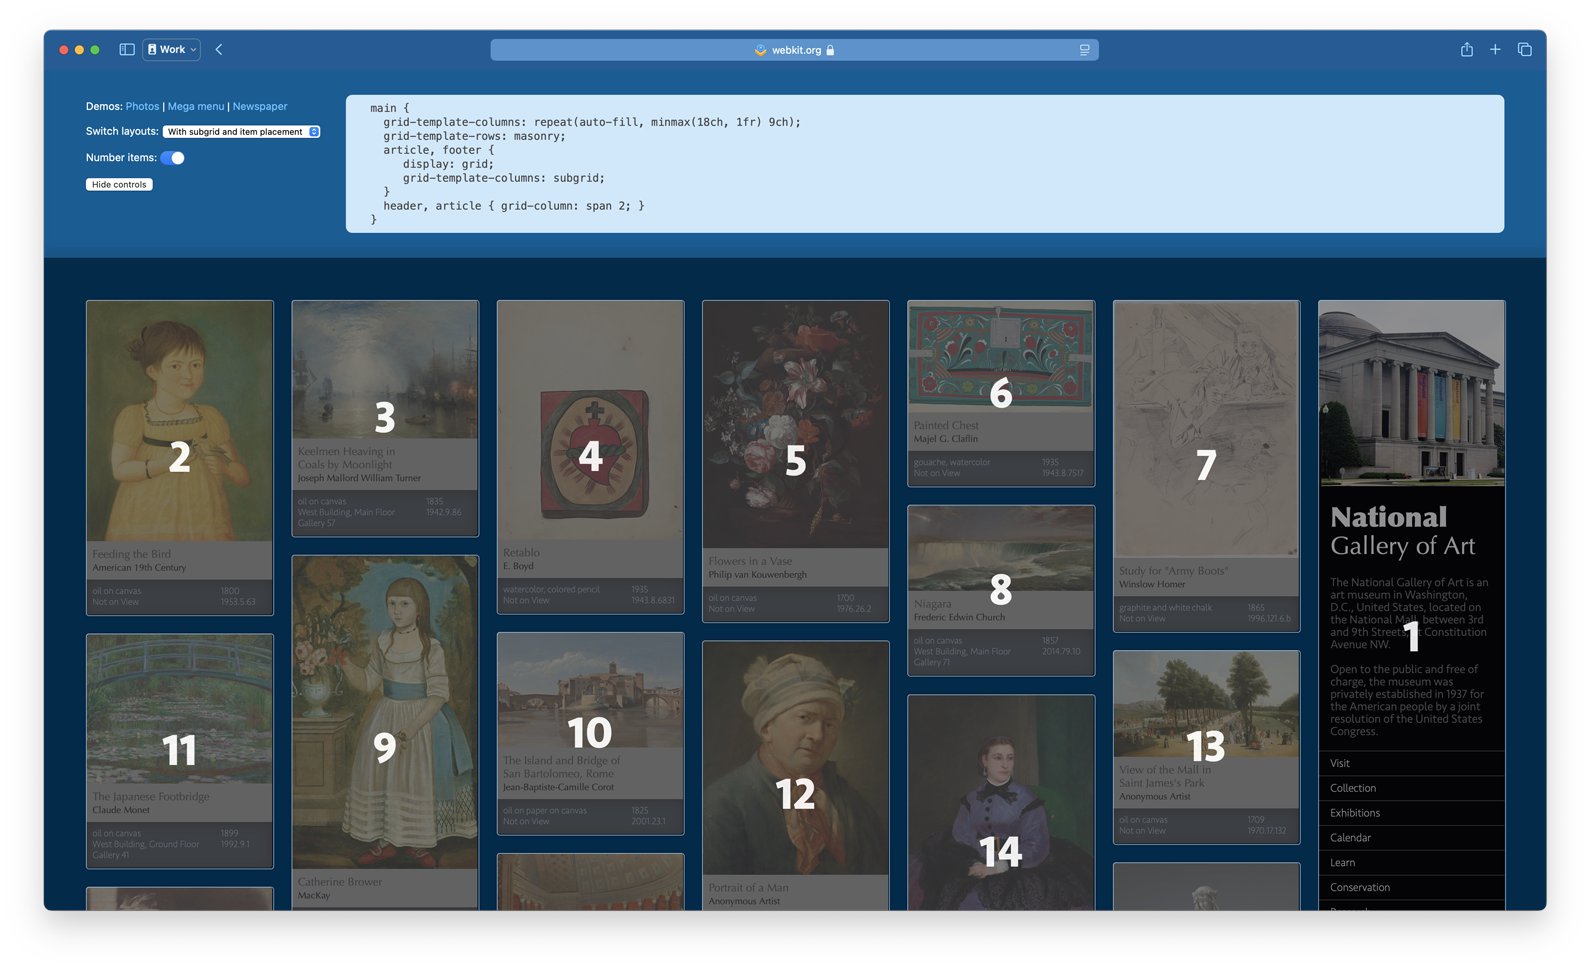
Task: Select The Japanese Footbridge card
Action: 180,751
